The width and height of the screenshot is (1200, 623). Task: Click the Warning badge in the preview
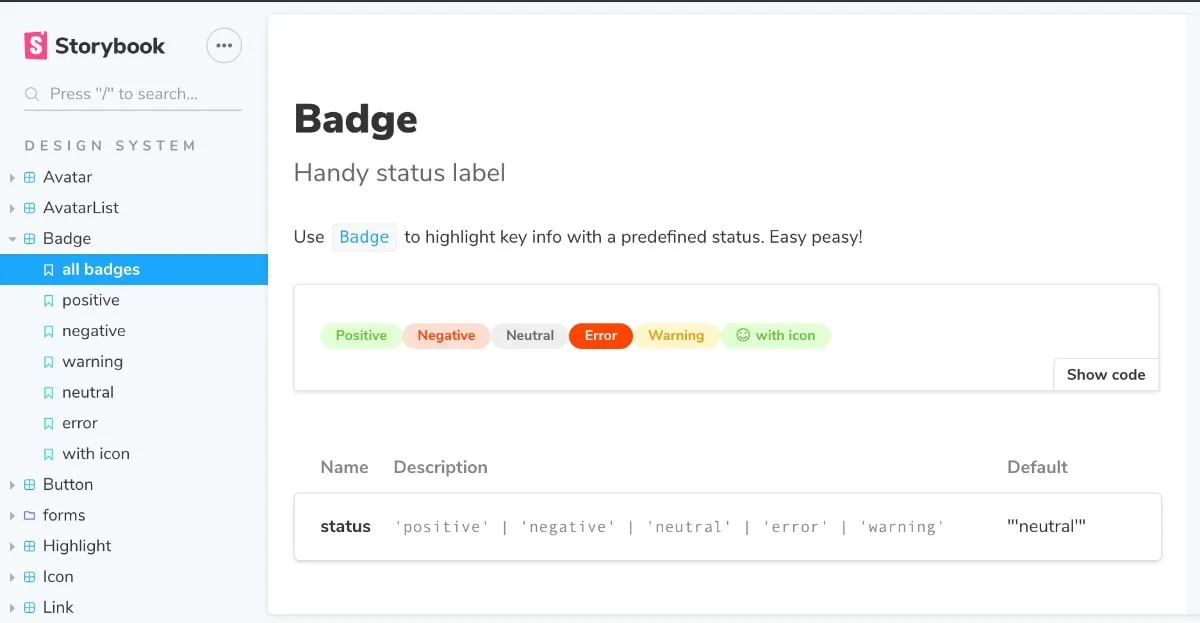677,335
